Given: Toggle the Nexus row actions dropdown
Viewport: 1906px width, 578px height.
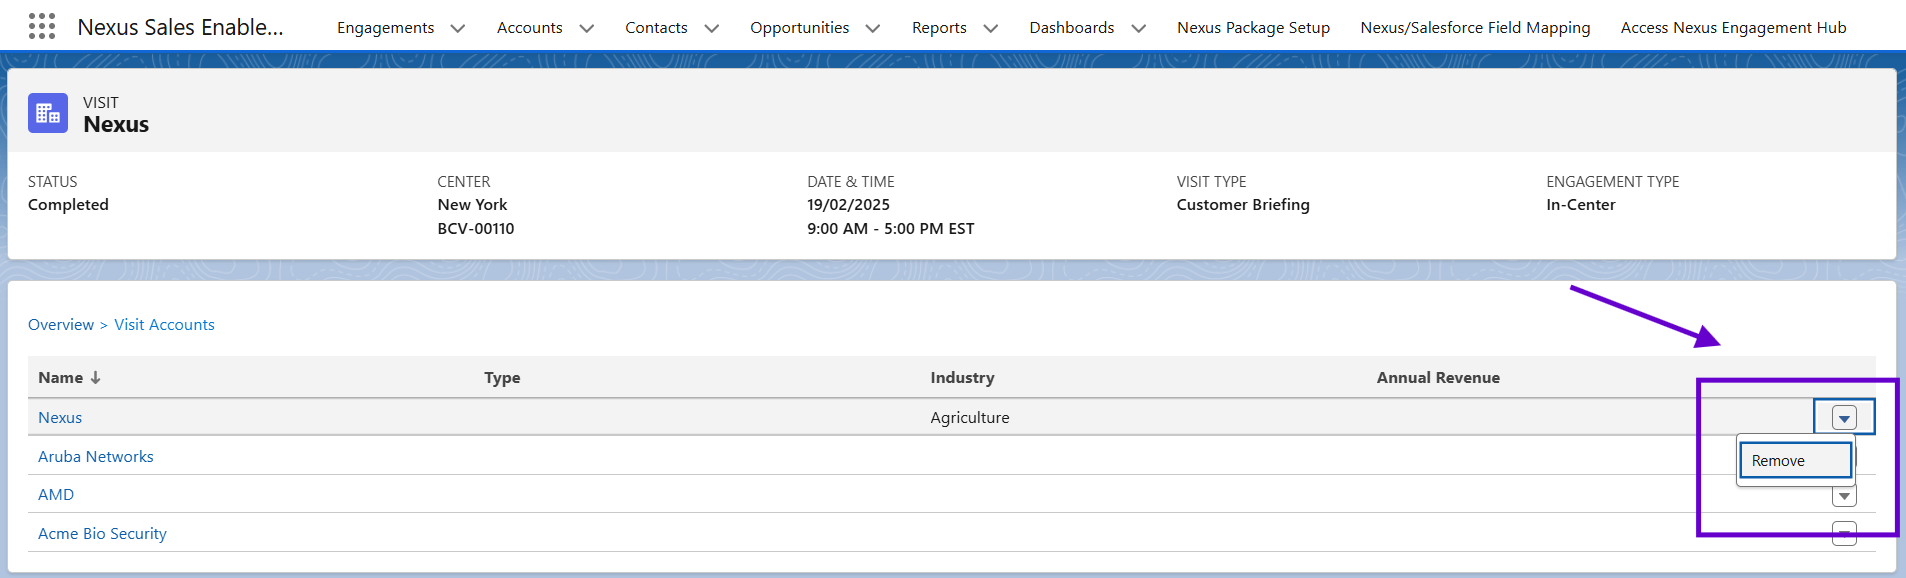Looking at the screenshot, I should [1844, 418].
